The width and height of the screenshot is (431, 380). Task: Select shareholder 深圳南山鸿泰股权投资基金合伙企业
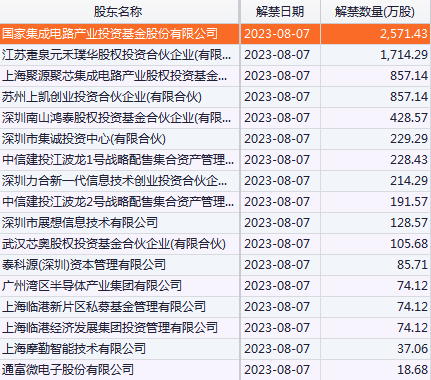[x=116, y=118]
